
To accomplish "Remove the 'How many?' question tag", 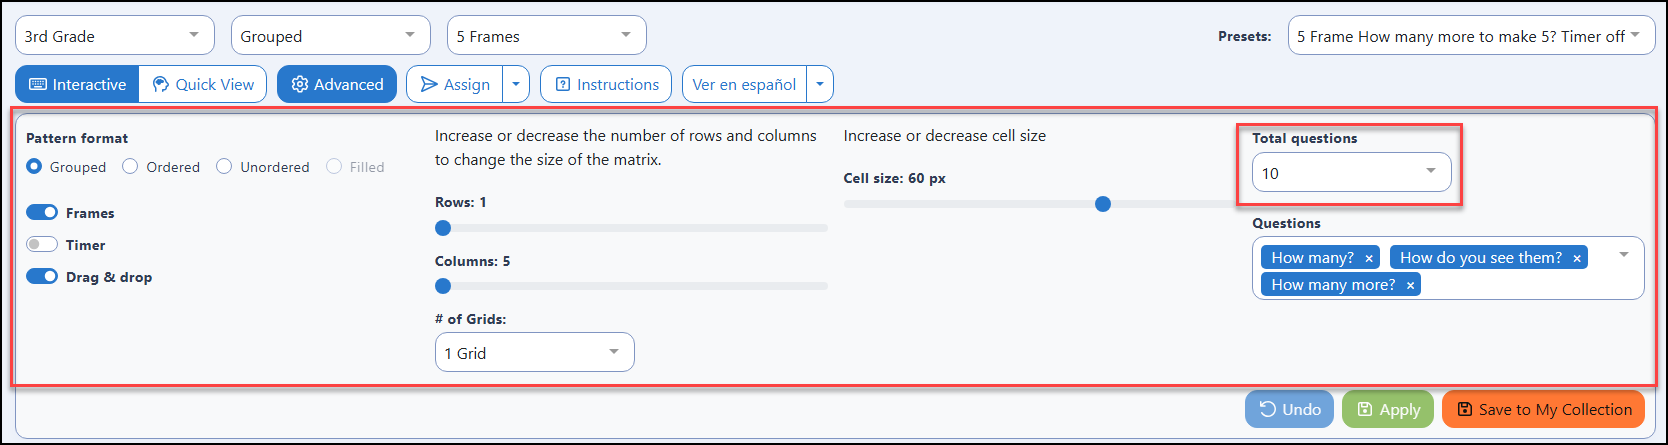I will click(x=1369, y=258).
